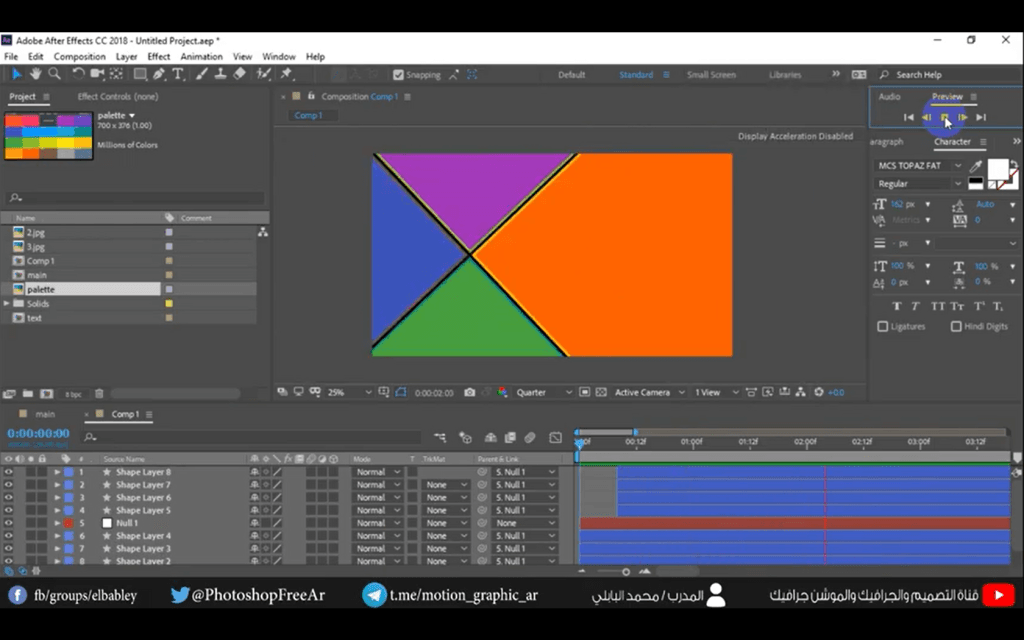Switch to the Libraries workspace
1024x640 pixels.
pyautogui.click(x=785, y=74)
